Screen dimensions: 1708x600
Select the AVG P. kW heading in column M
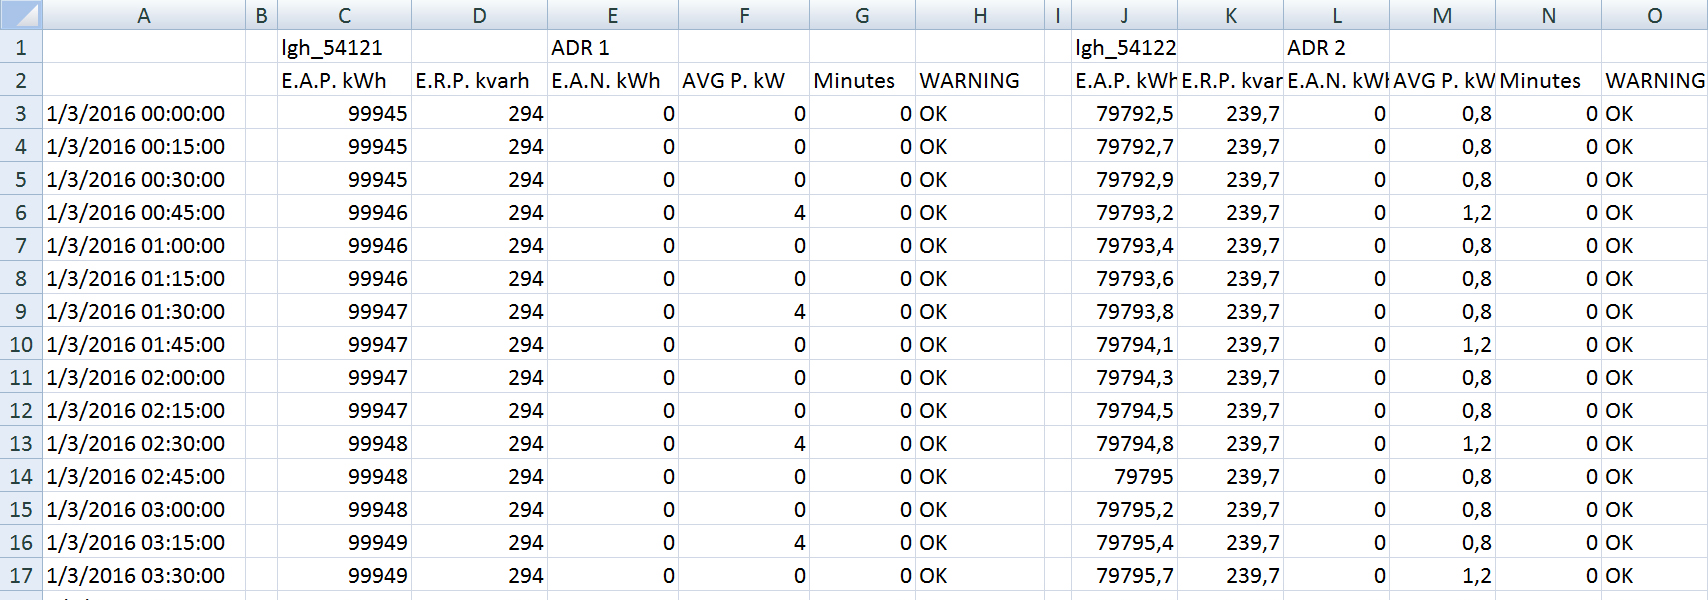(1442, 80)
